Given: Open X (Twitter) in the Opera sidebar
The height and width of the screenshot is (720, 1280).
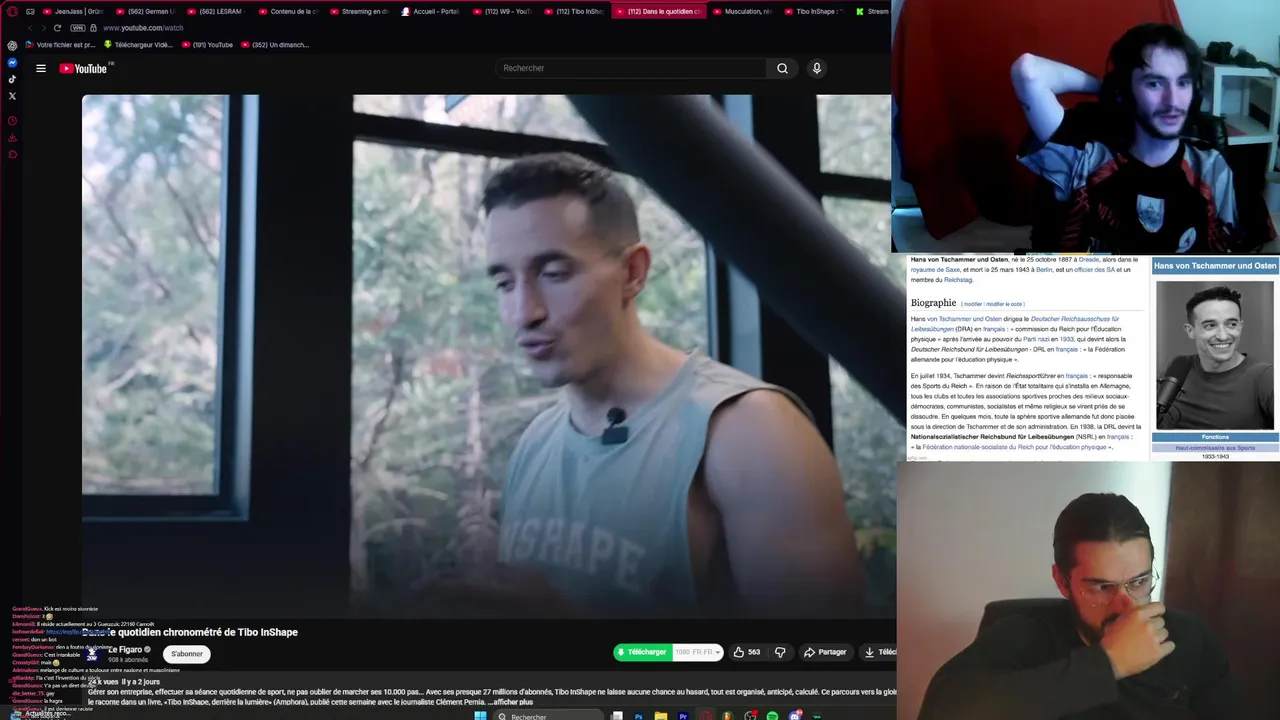Looking at the screenshot, I should click(x=12, y=96).
